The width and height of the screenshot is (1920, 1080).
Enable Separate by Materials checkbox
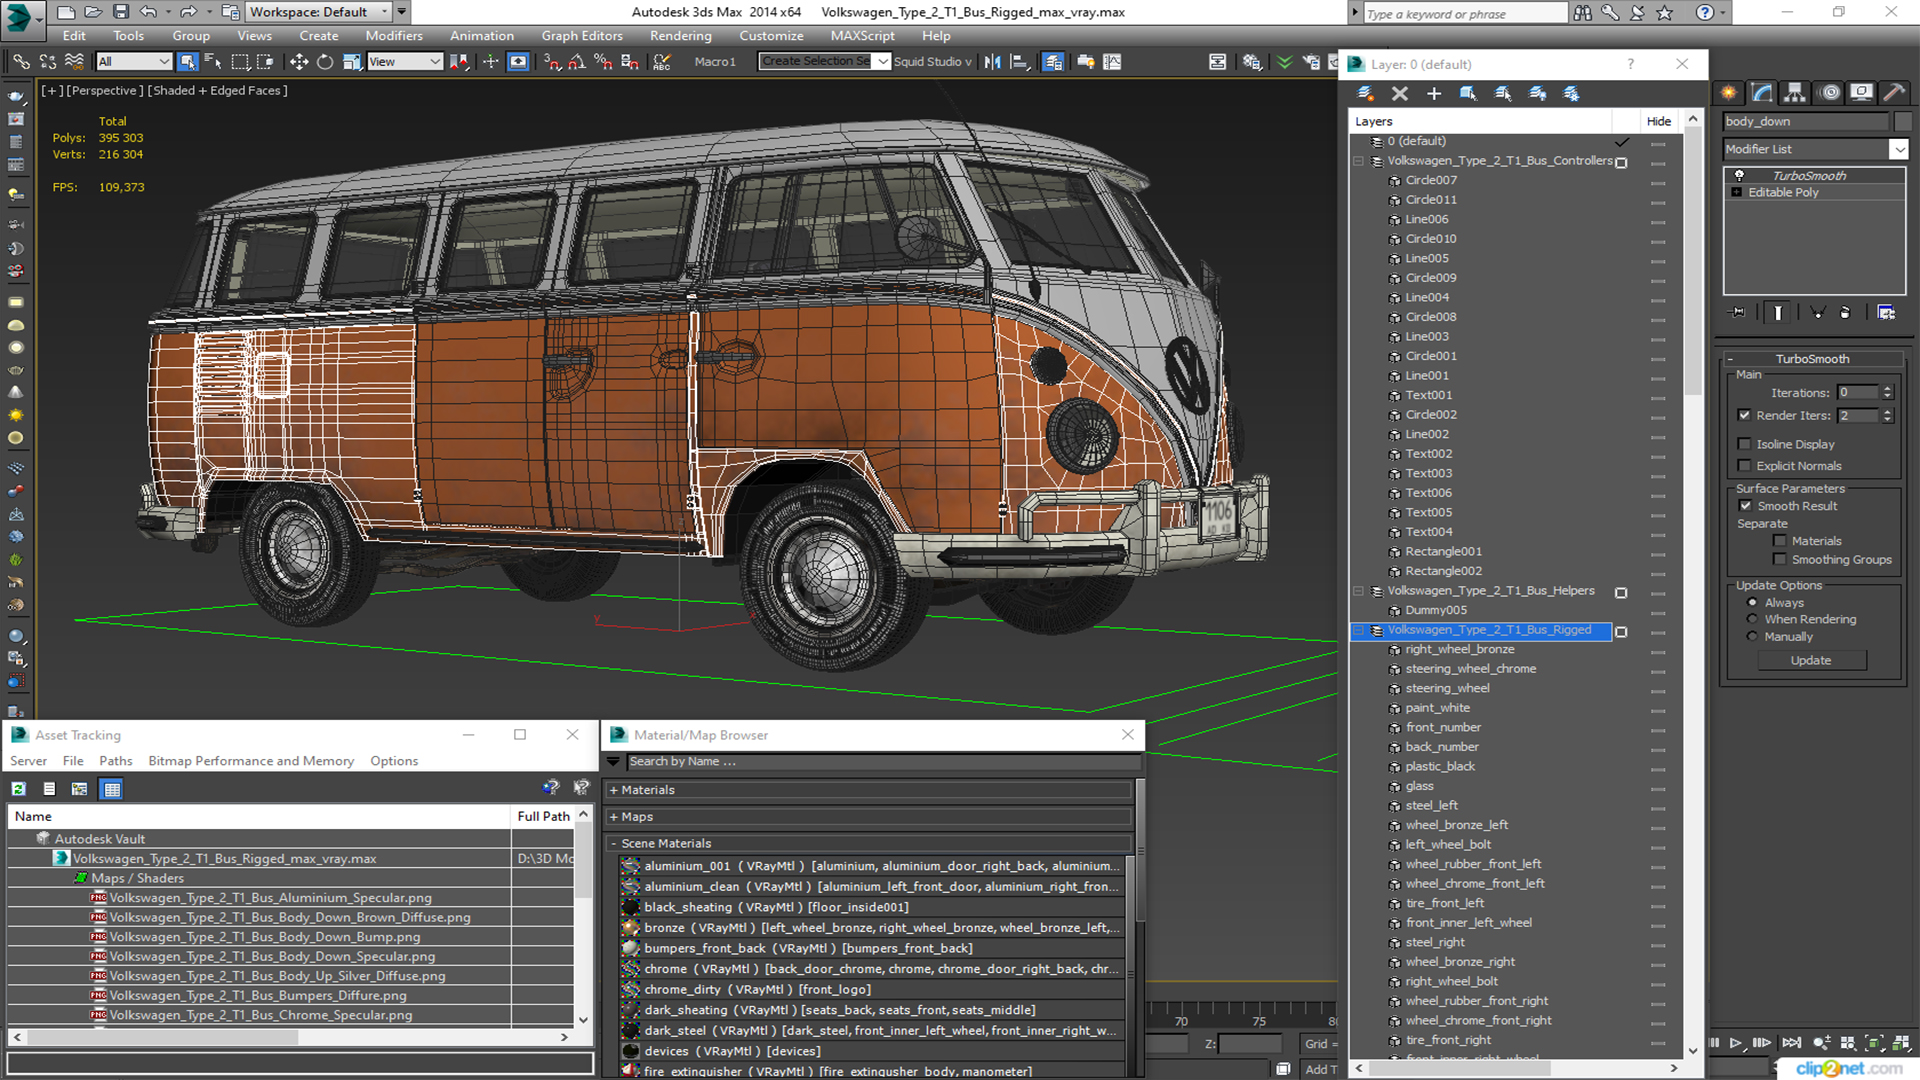click(1780, 541)
